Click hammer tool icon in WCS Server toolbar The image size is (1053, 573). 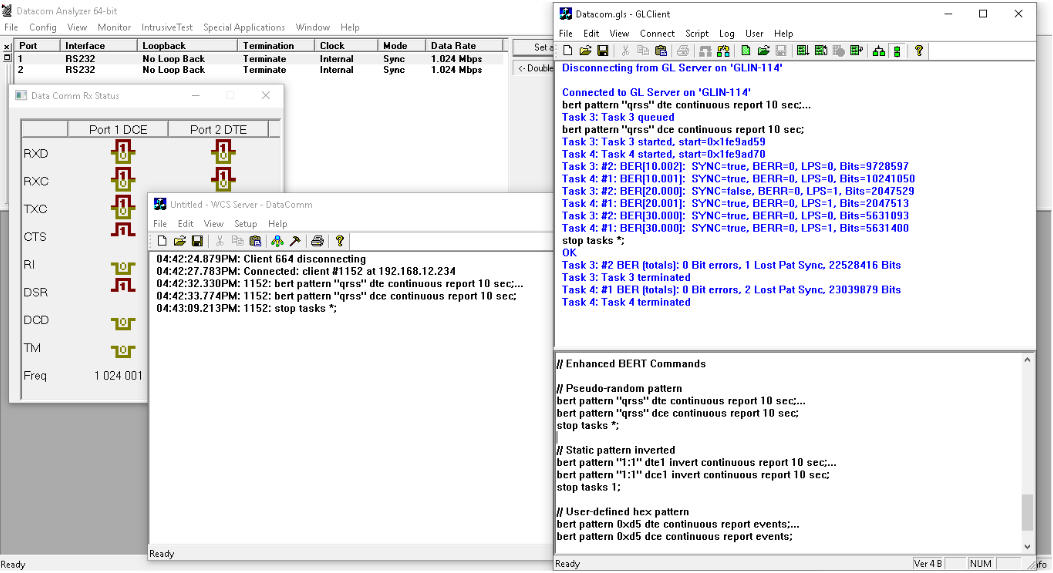coord(295,240)
